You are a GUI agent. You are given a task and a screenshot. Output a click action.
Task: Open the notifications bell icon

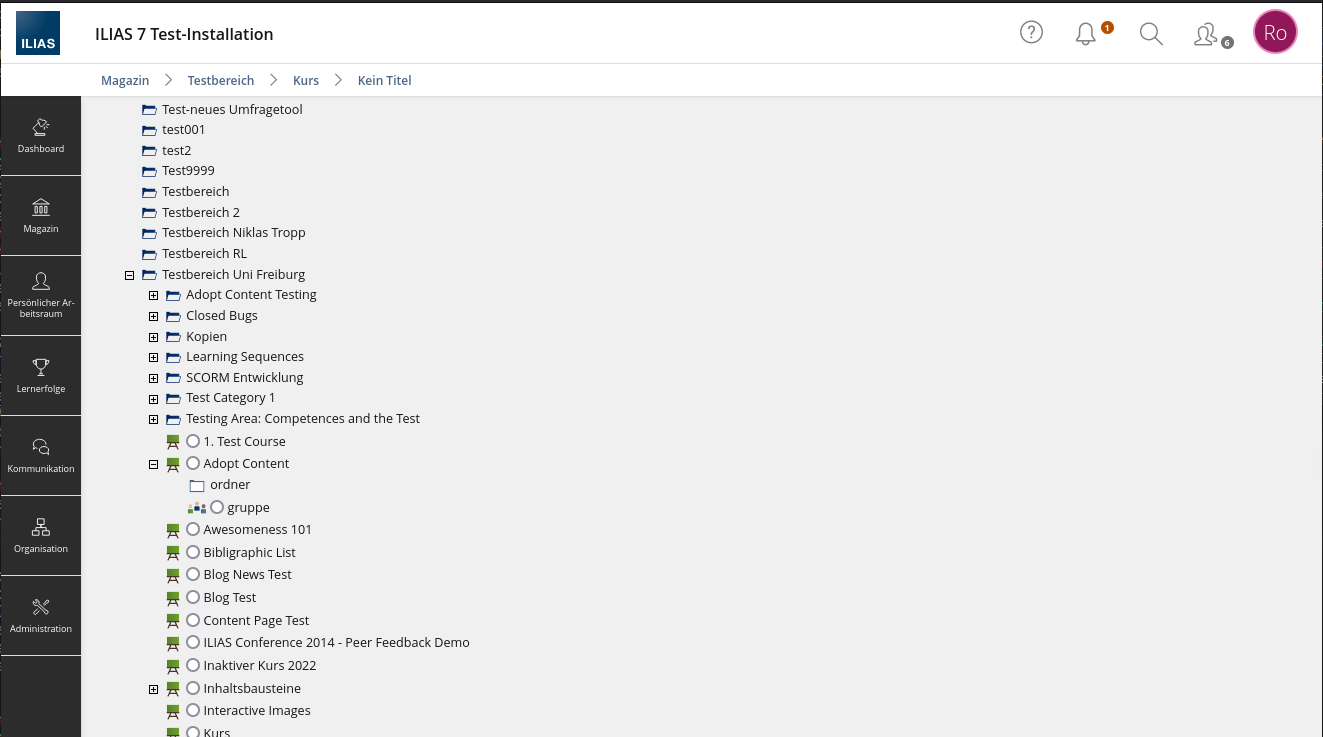[x=1086, y=34]
